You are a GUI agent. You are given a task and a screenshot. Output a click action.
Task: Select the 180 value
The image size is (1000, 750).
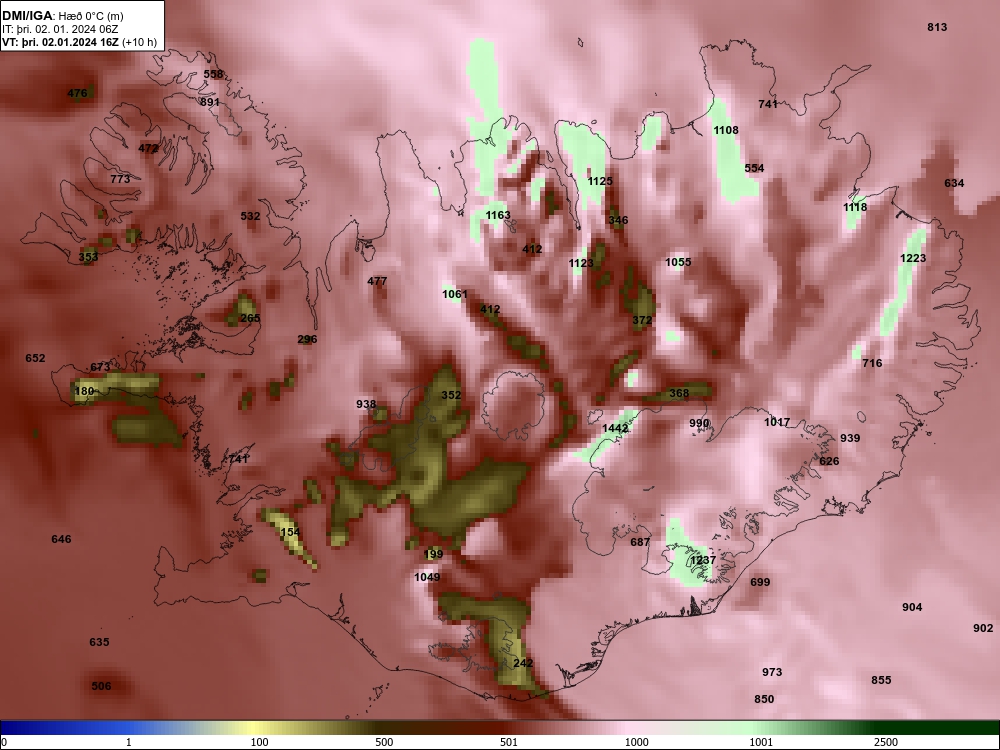(x=85, y=391)
